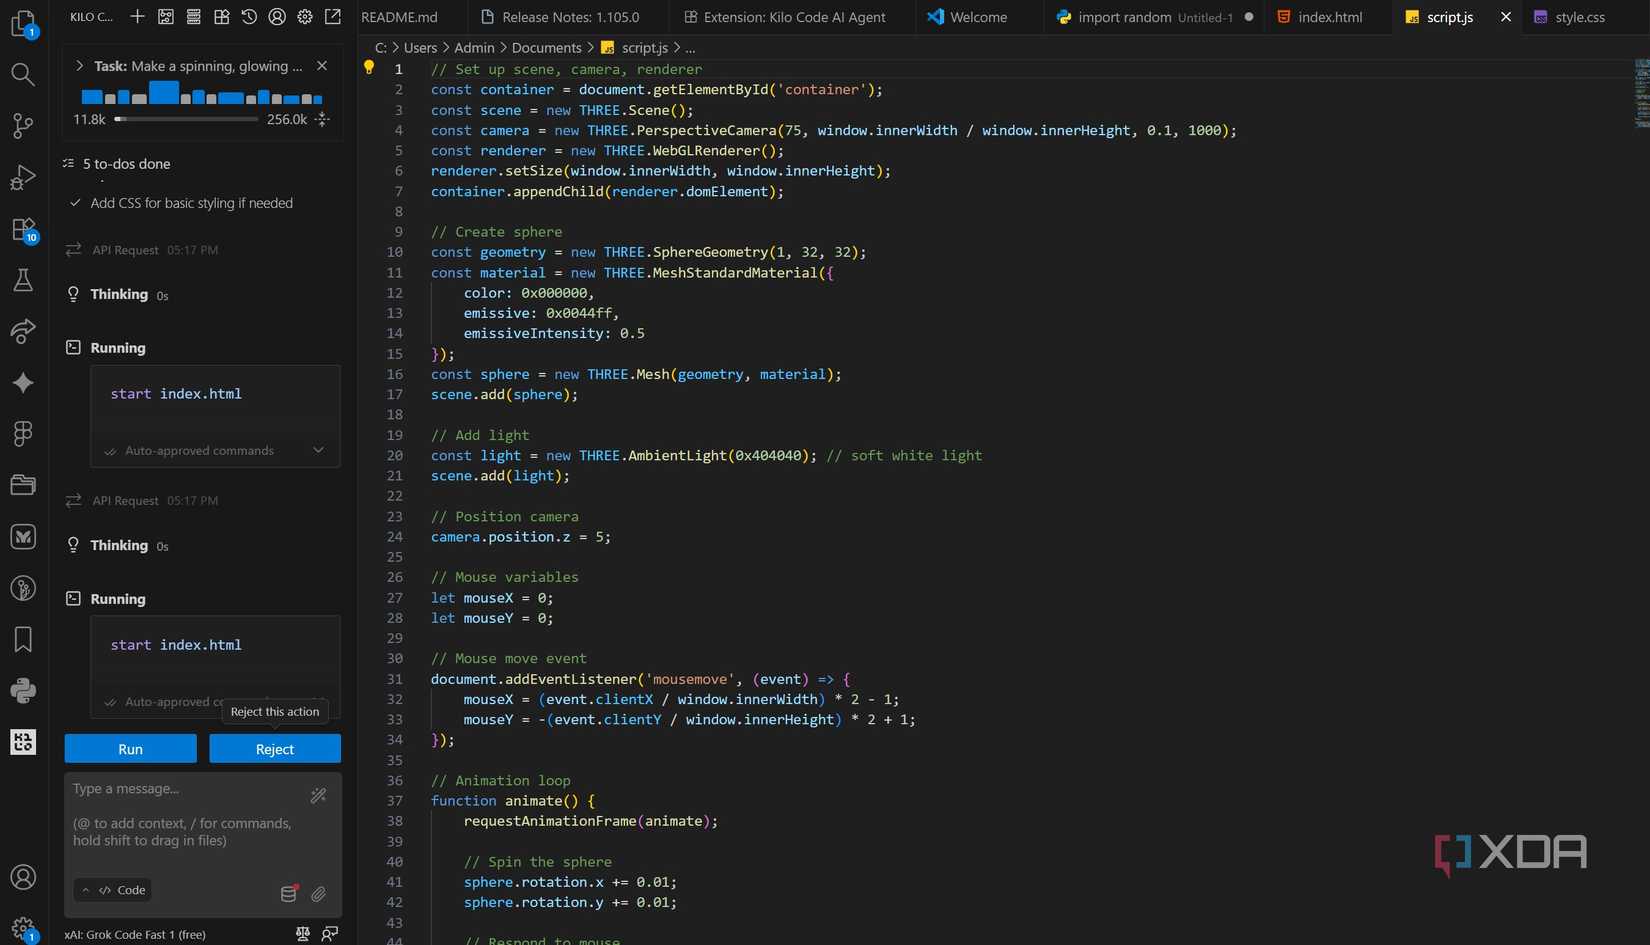
Task: Switch to the style.css tab
Action: [1579, 17]
